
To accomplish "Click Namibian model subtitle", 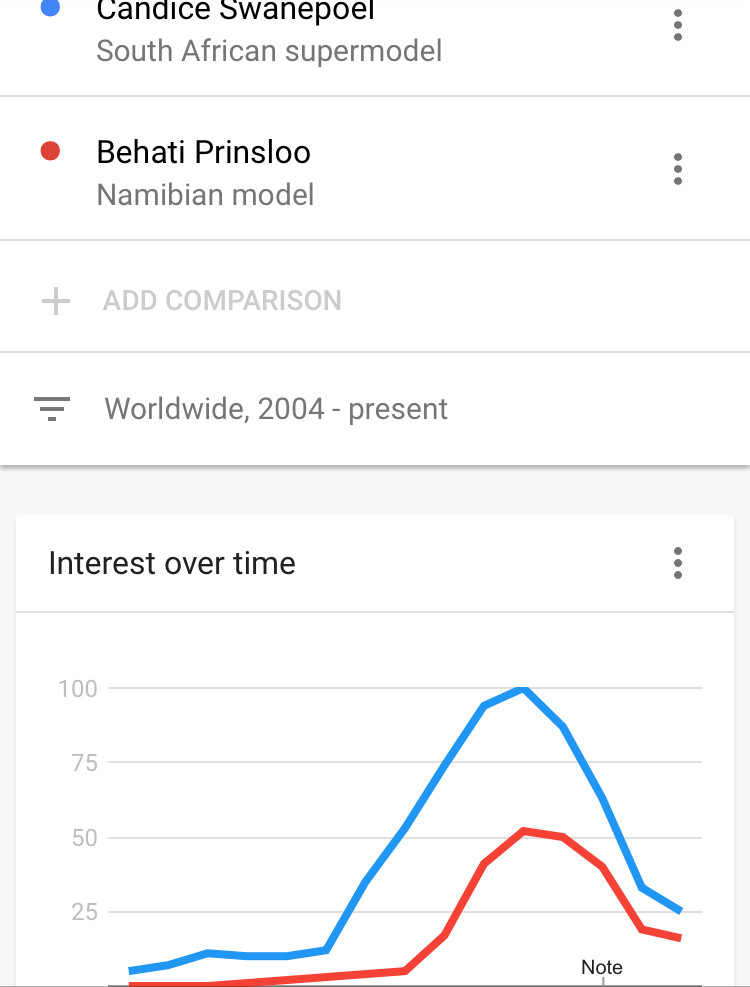I will tap(205, 195).
